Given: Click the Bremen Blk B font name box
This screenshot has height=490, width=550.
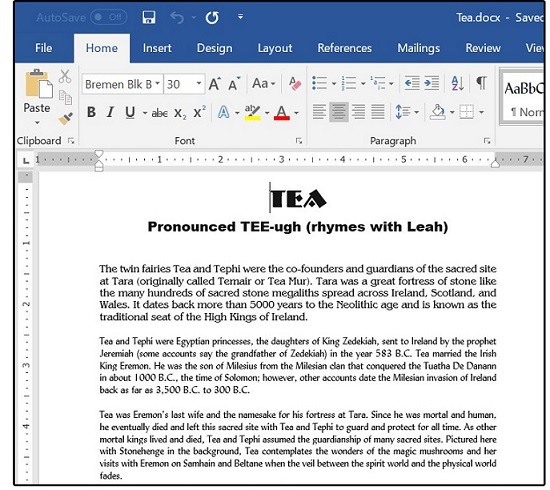Looking at the screenshot, I should pos(119,84).
